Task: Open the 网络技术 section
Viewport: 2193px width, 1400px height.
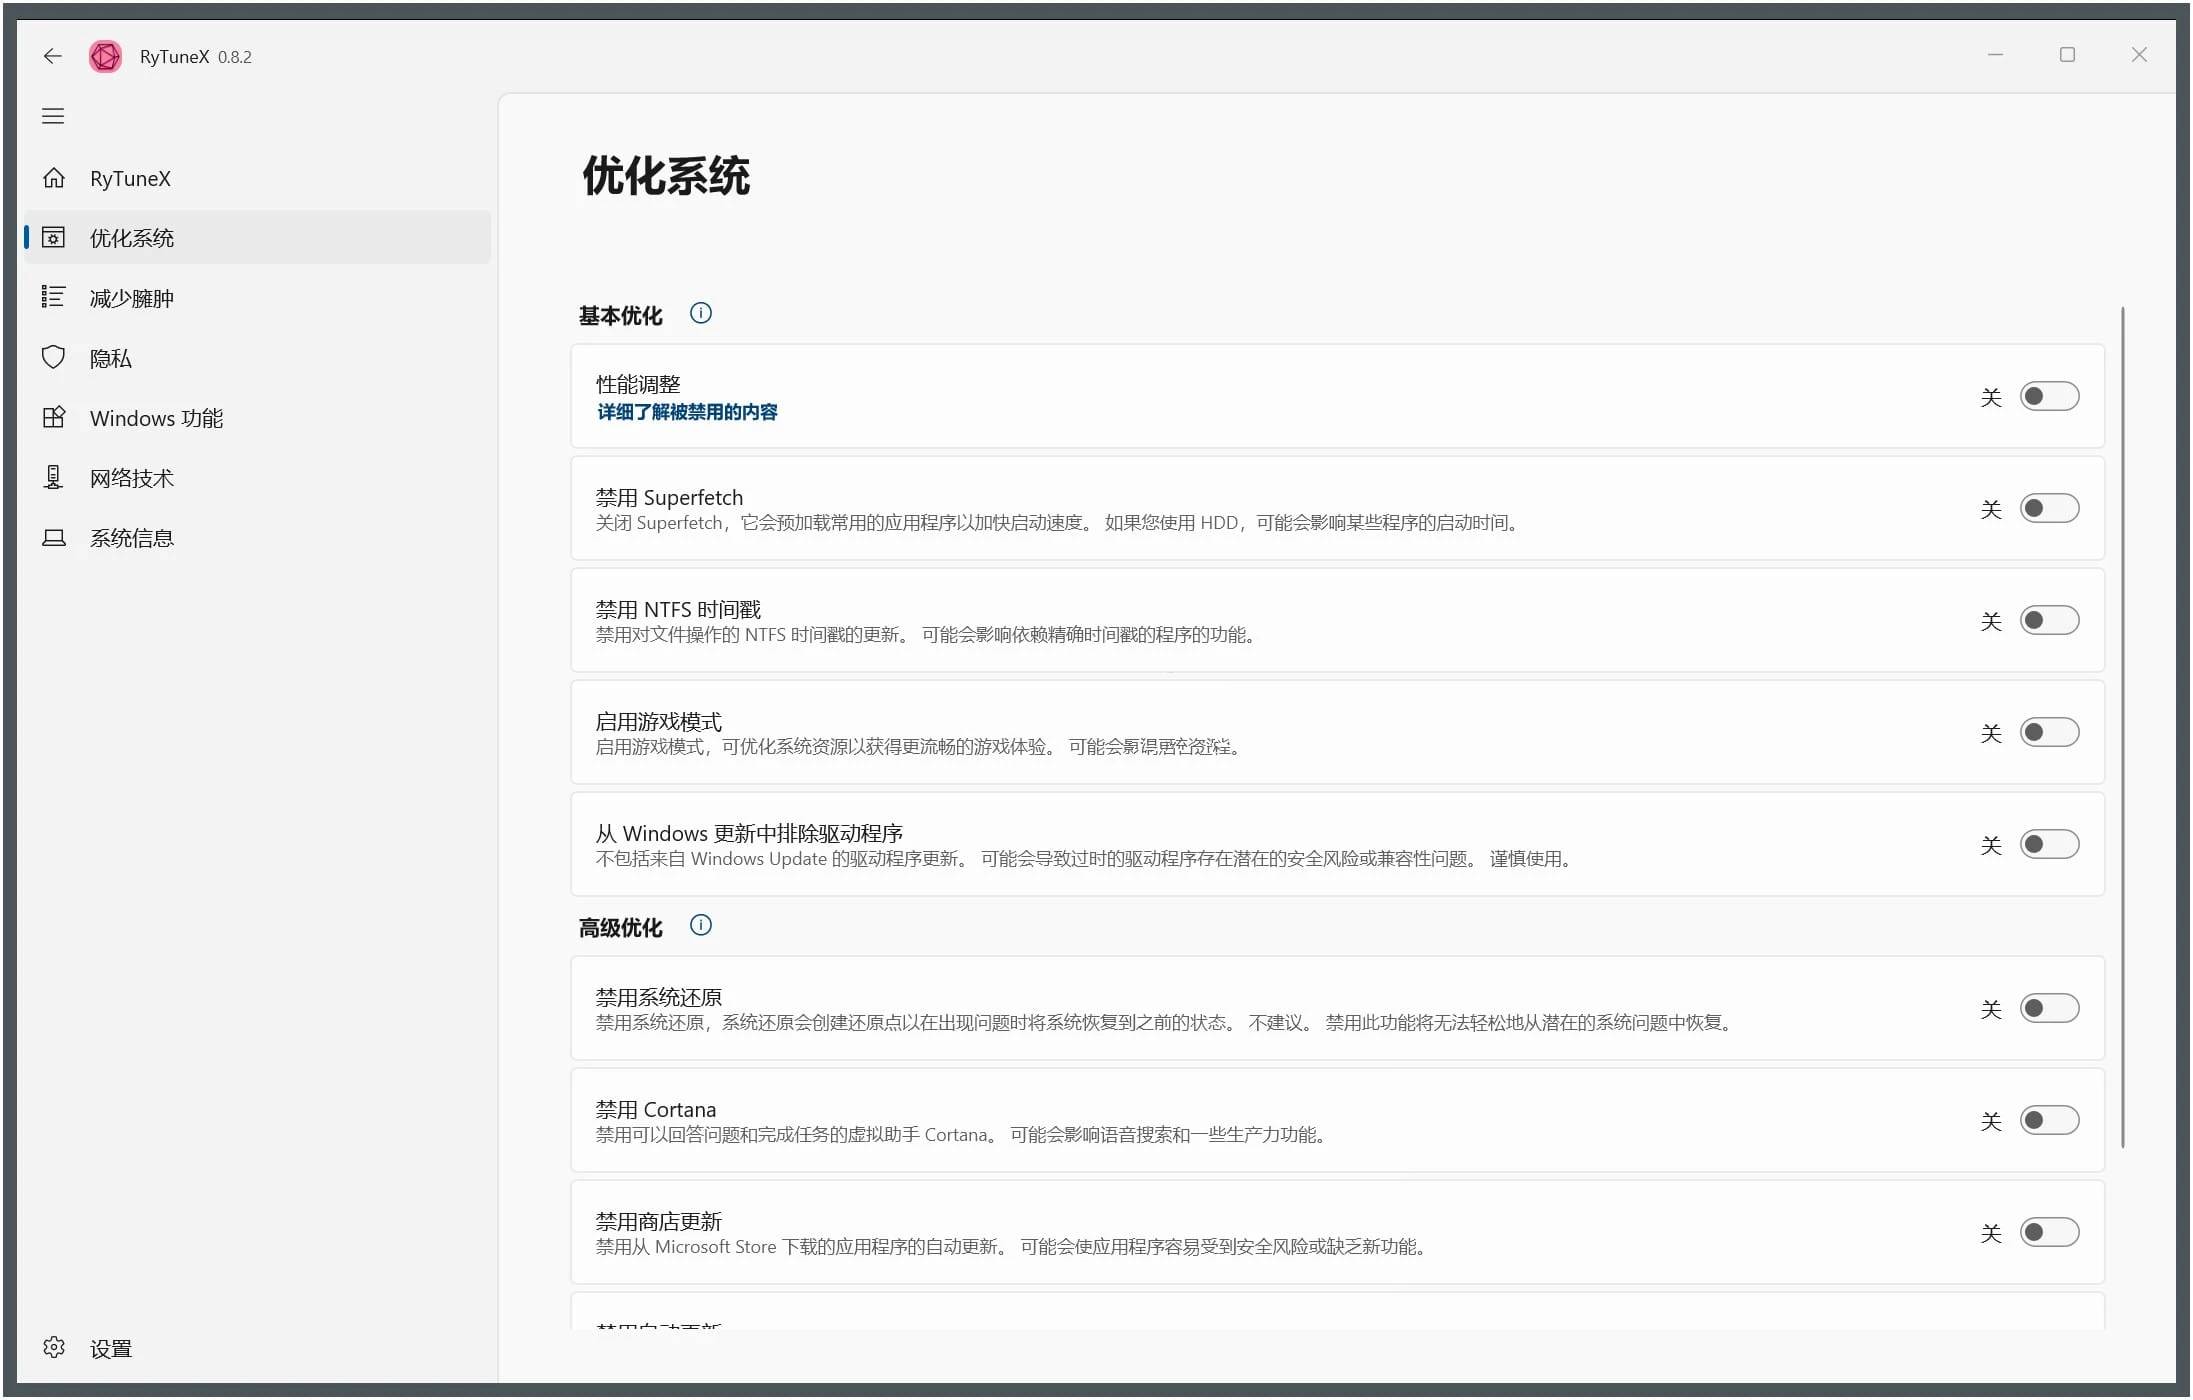Action: pyautogui.click(x=131, y=477)
